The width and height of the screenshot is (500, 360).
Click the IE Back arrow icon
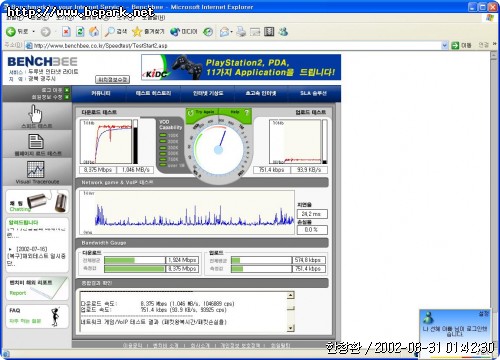click(x=11, y=32)
